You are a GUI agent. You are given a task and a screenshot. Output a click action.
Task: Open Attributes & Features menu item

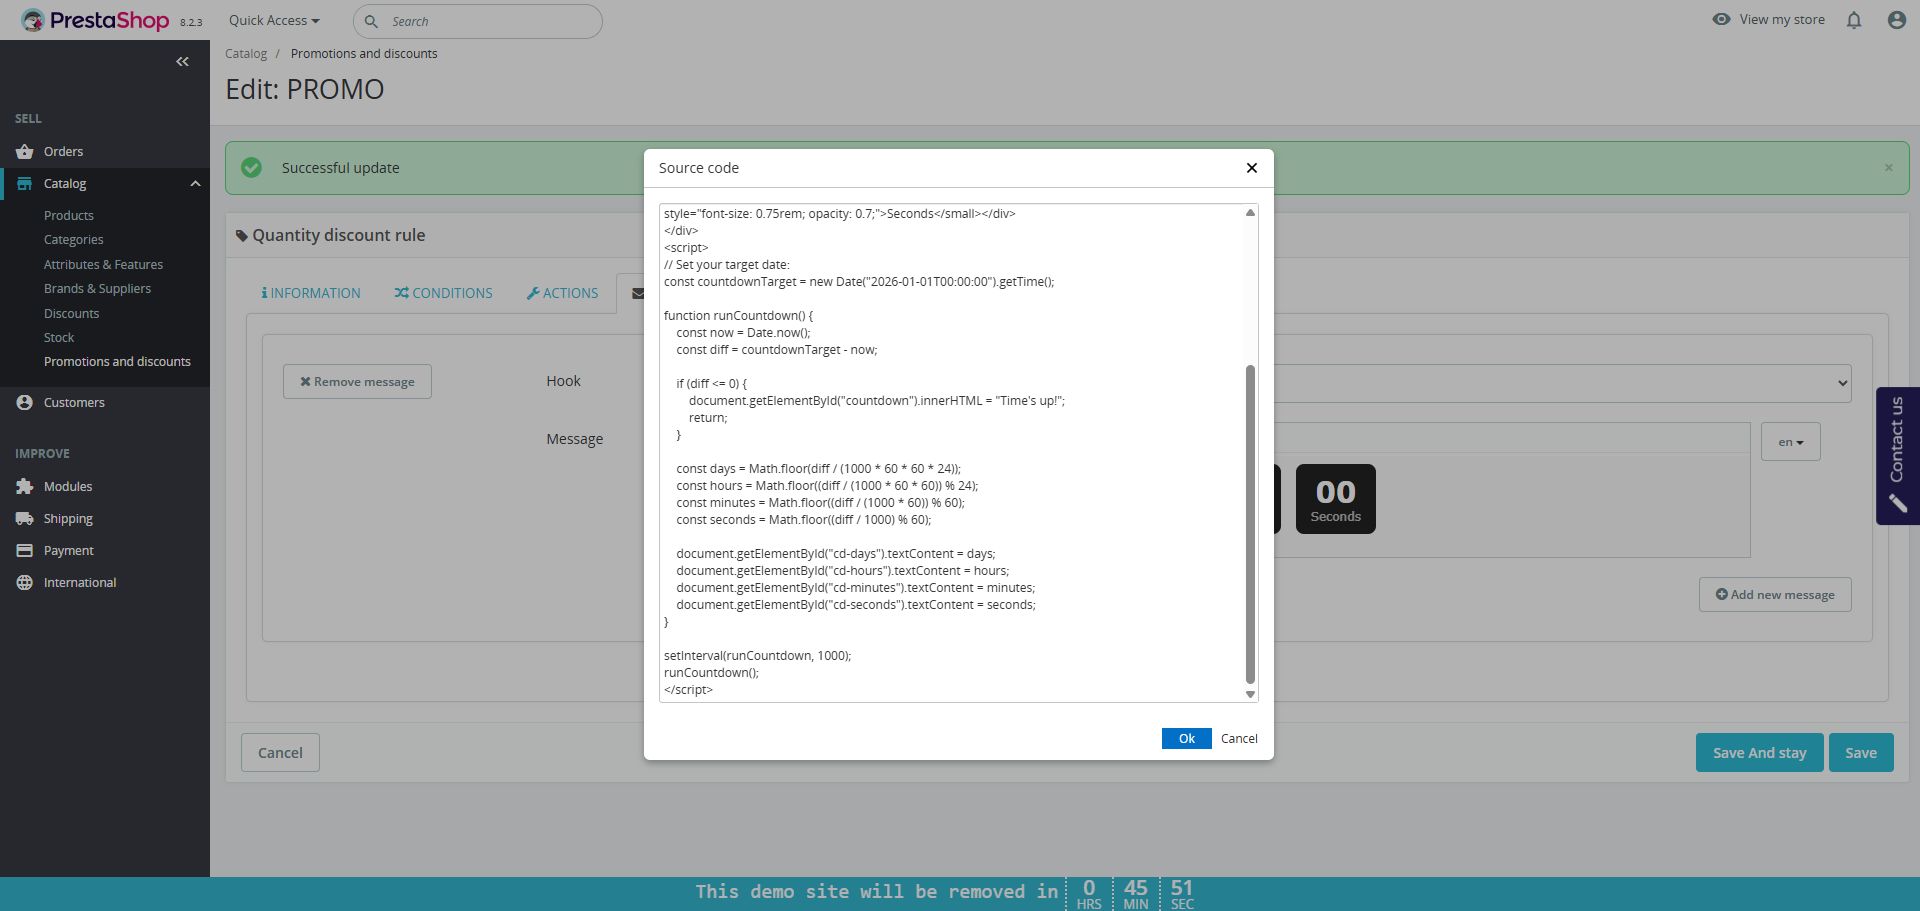click(103, 265)
